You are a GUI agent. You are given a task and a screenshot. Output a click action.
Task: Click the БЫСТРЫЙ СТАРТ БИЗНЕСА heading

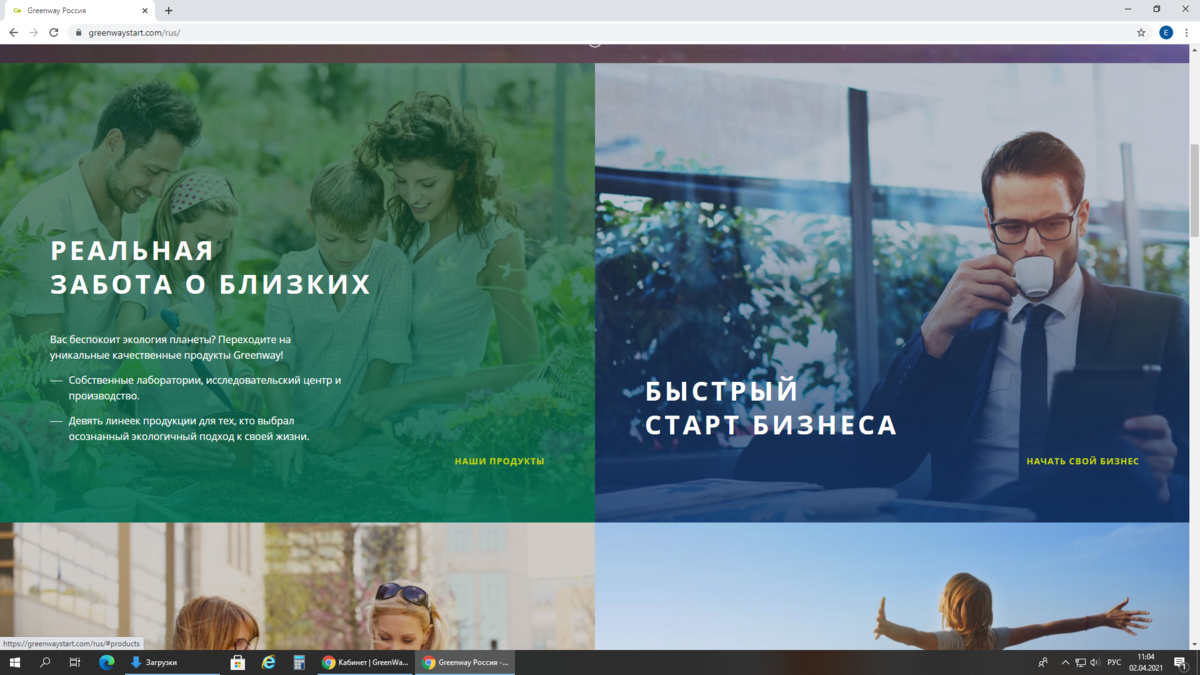click(771, 408)
